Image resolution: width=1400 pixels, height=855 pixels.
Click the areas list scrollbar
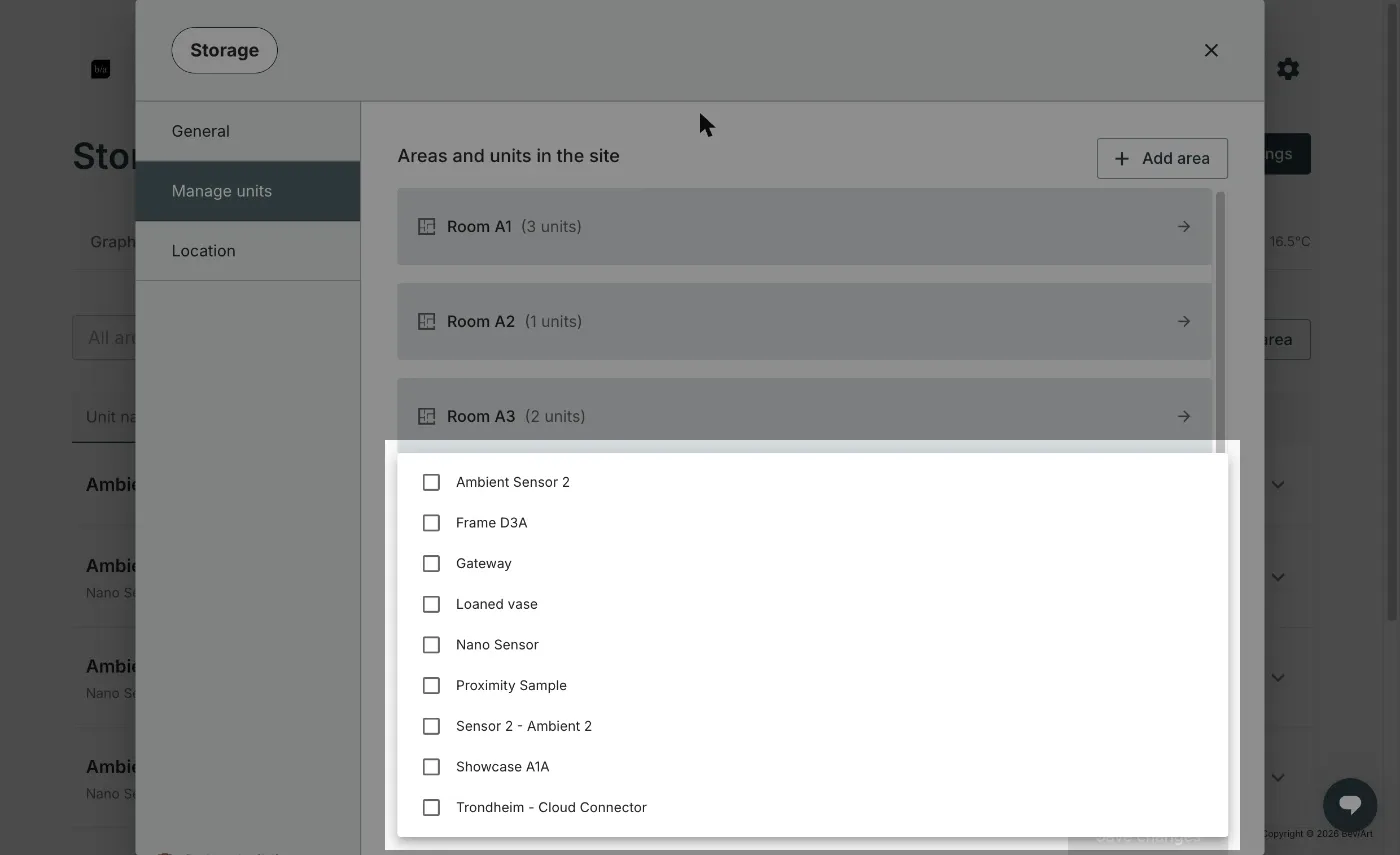coord(1220,320)
